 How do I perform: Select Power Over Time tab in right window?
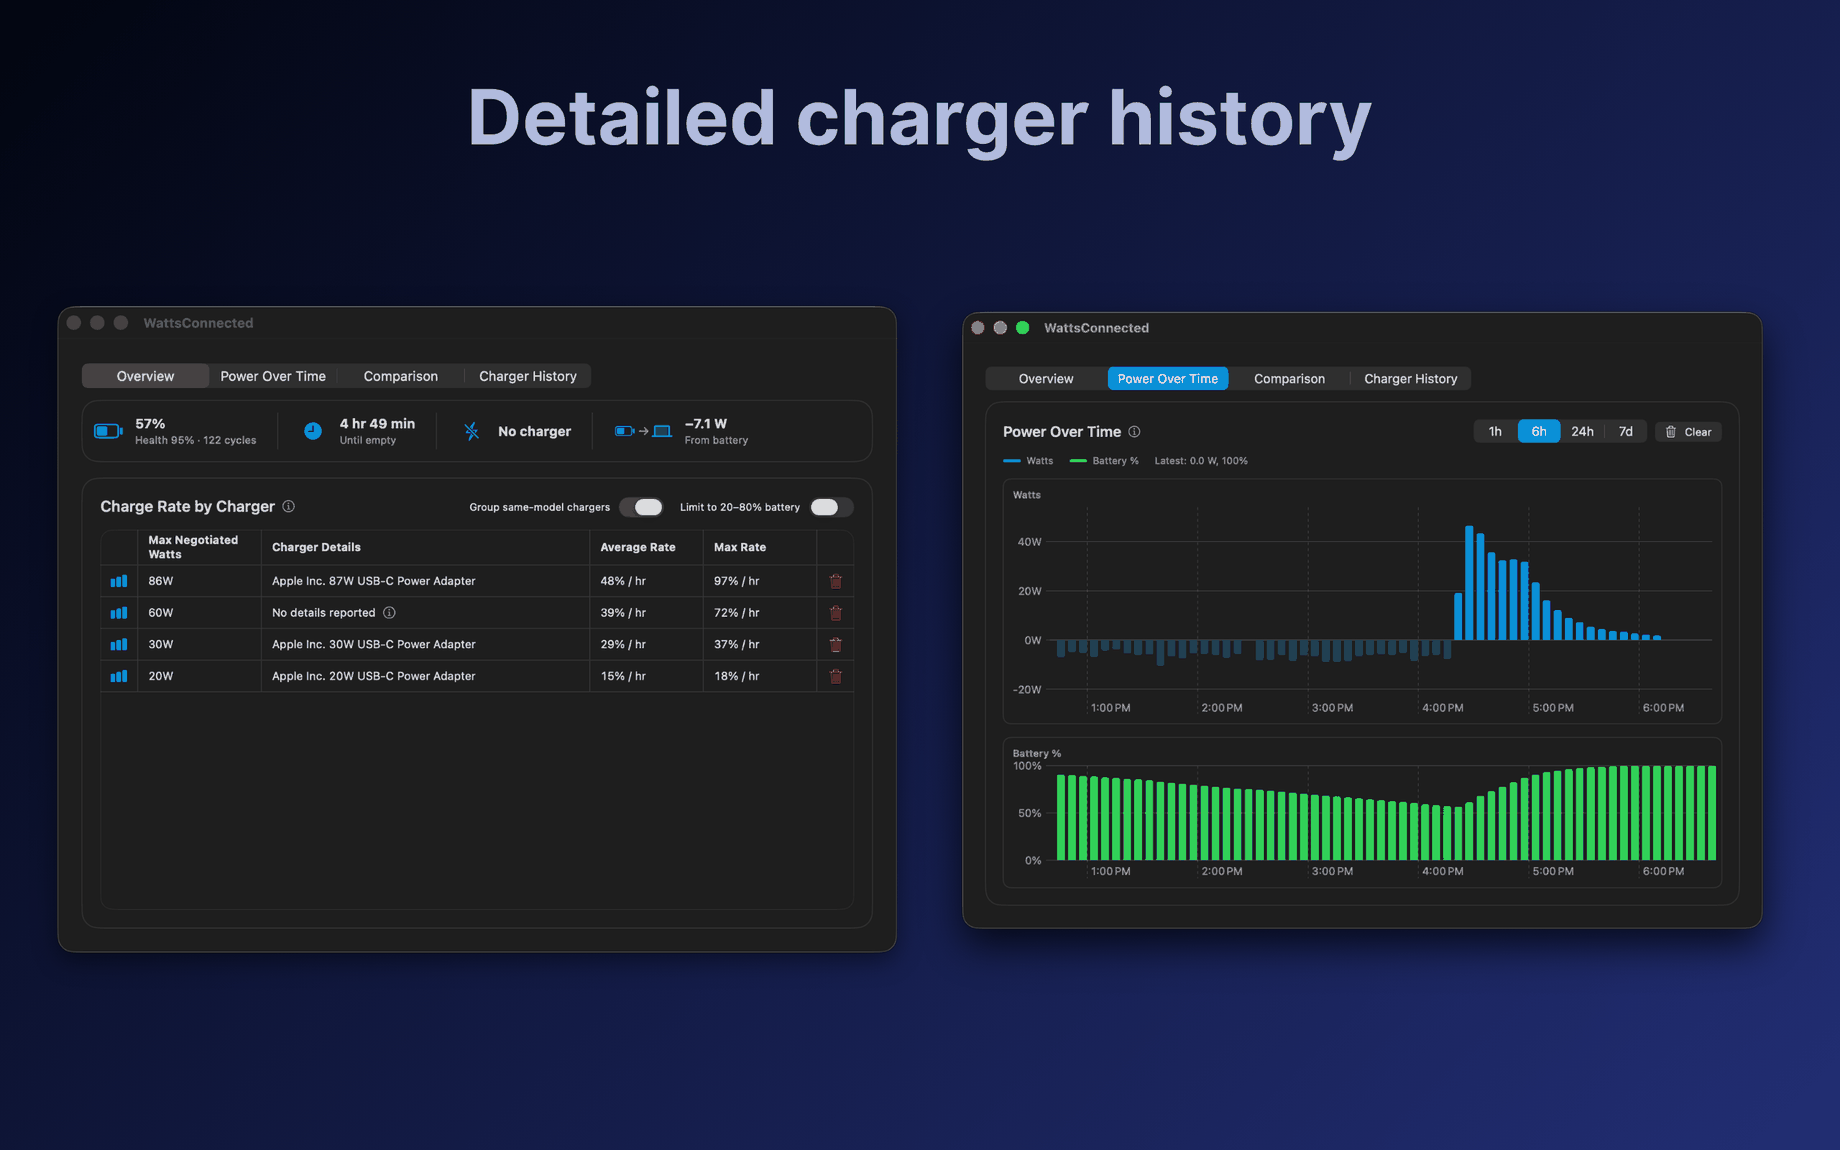[x=1168, y=379]
